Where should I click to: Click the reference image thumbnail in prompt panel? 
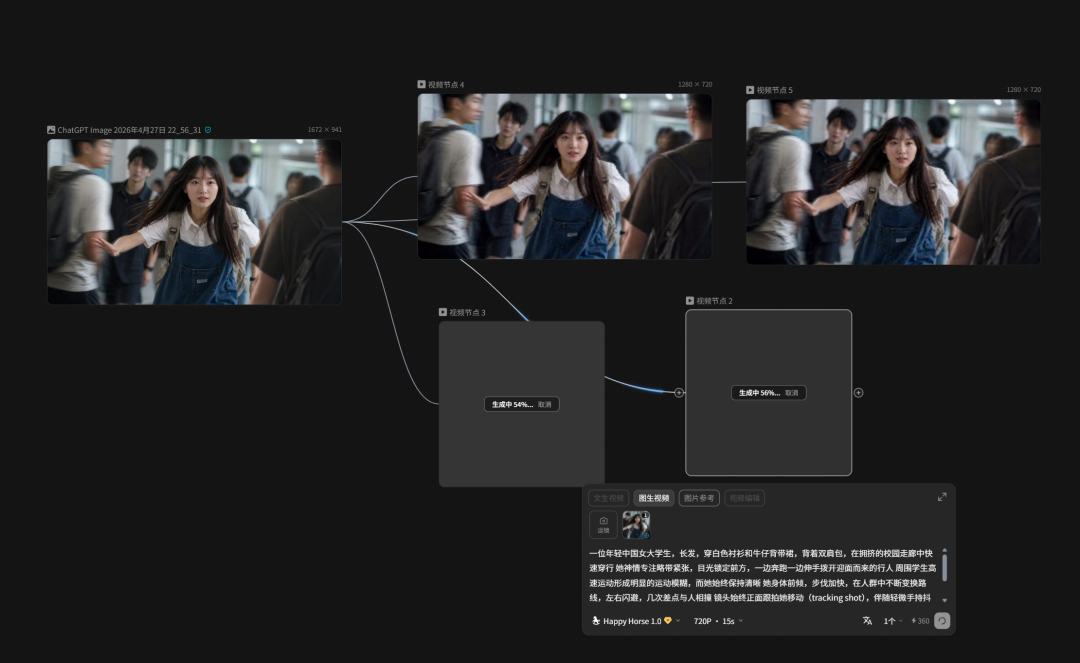(x=635, y=525)
